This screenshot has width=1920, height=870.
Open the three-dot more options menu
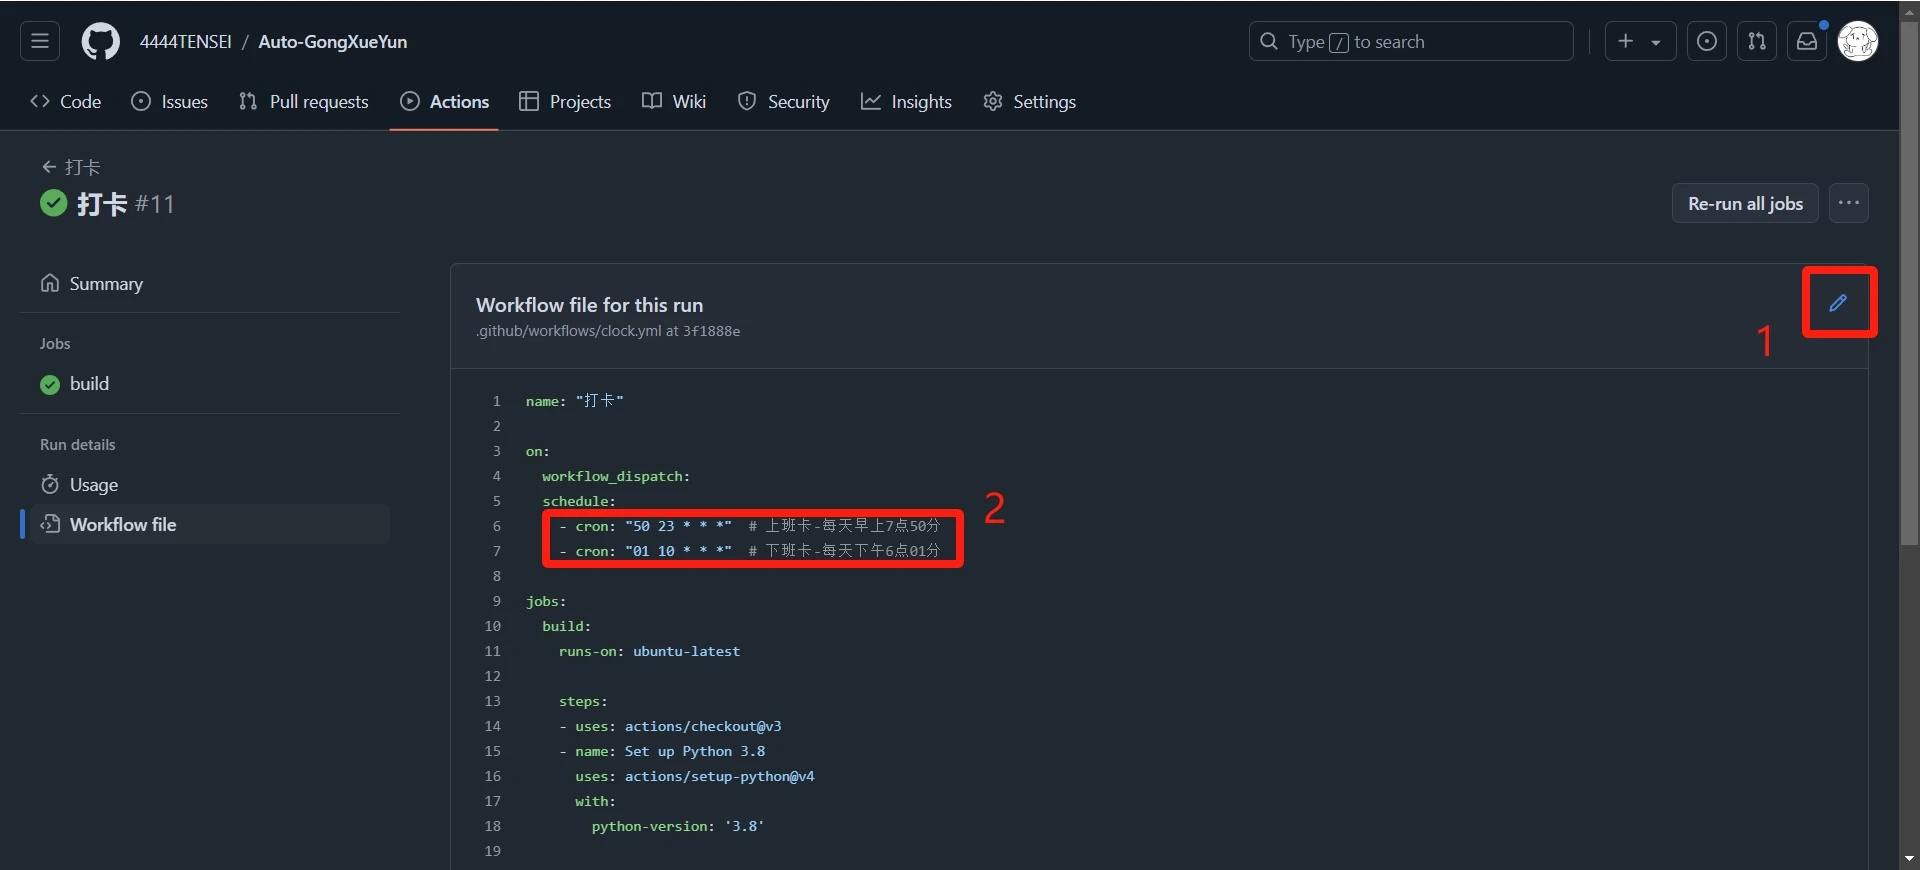pyautogui.click(x=1849, y=203)
